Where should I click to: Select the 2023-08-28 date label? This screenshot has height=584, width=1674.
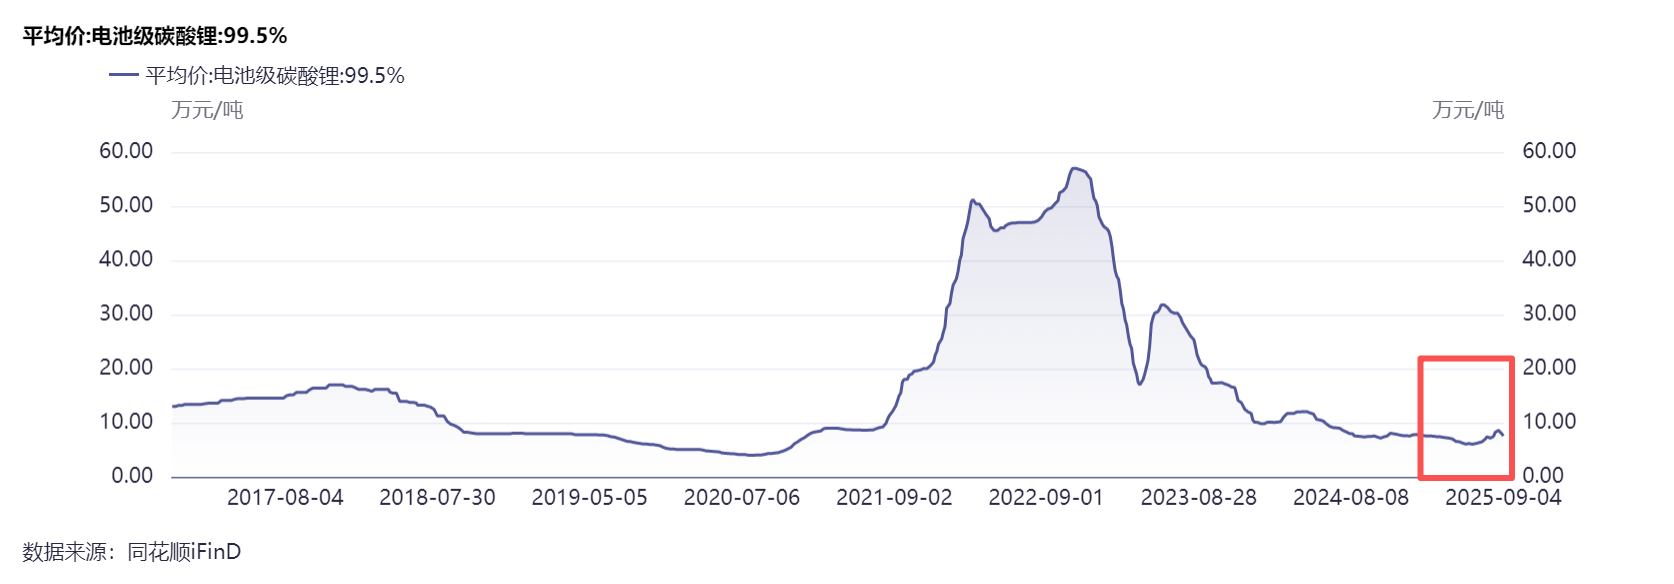click(1198, 498)
